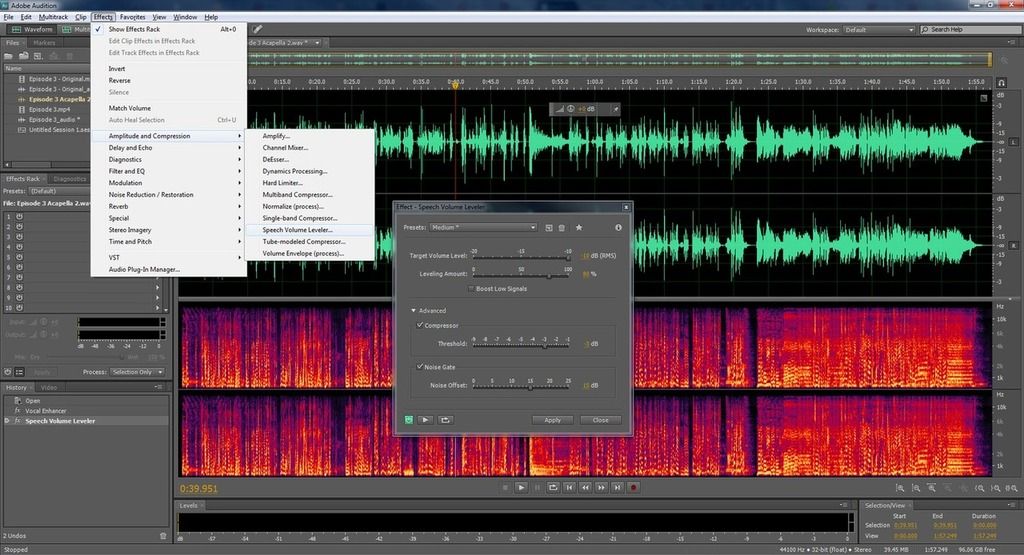Toggle power for Effects Rack slot 1

[20, 216]
